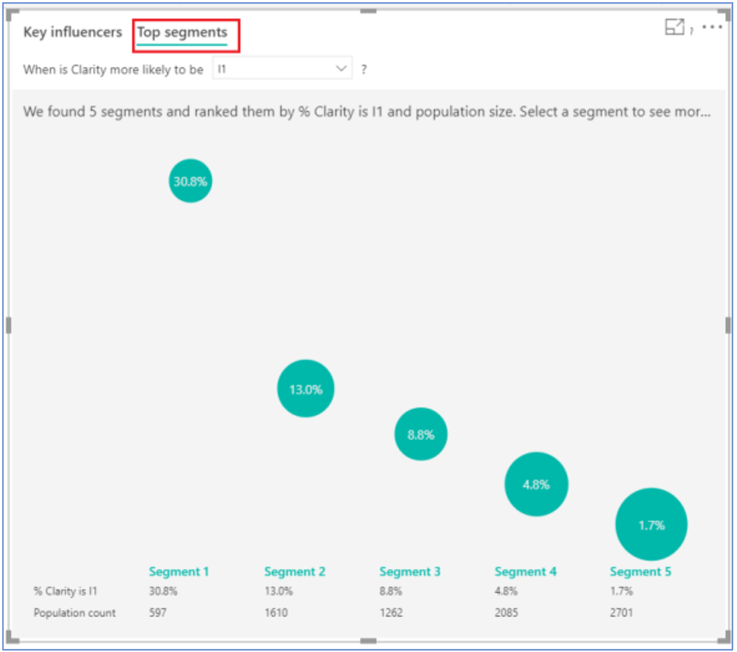Select the large 1.7% bubble

tap(651, 524)
